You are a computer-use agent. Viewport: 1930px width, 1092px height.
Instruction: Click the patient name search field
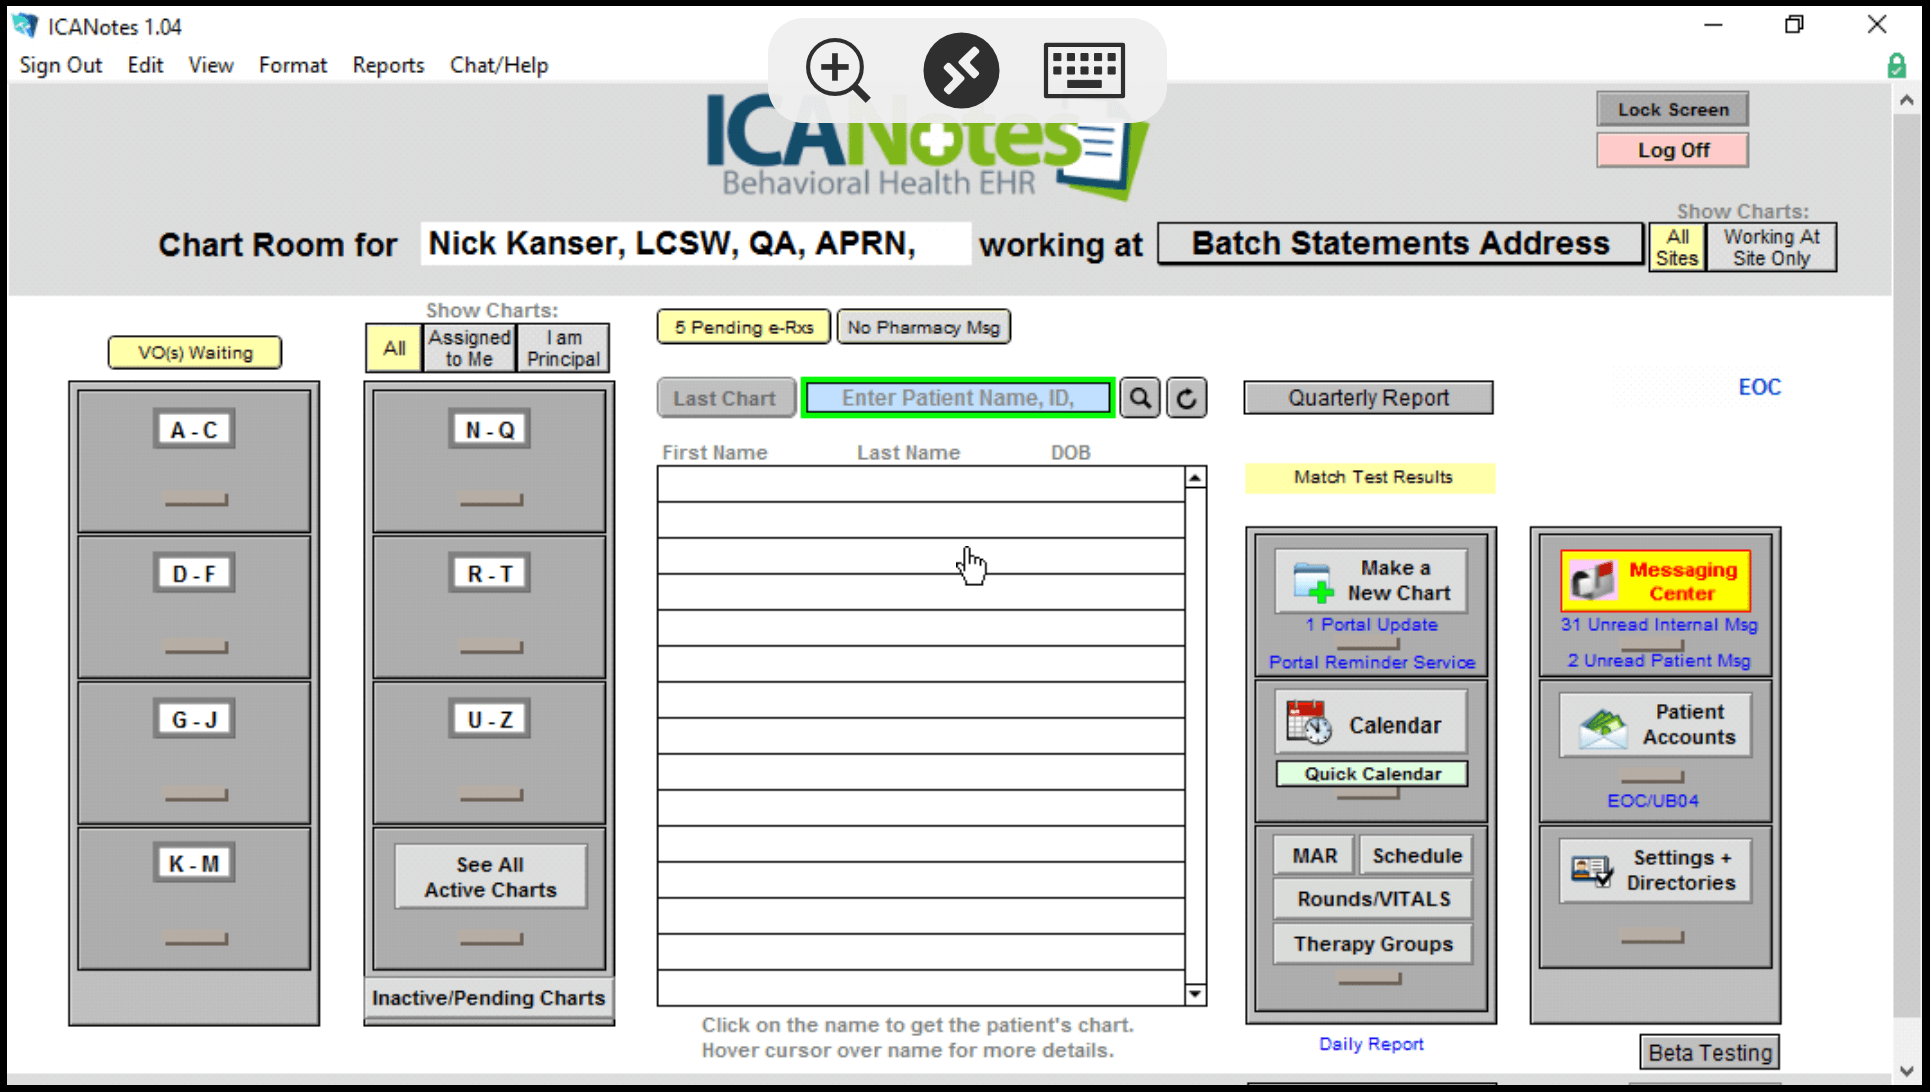click(x=957, y=398)
